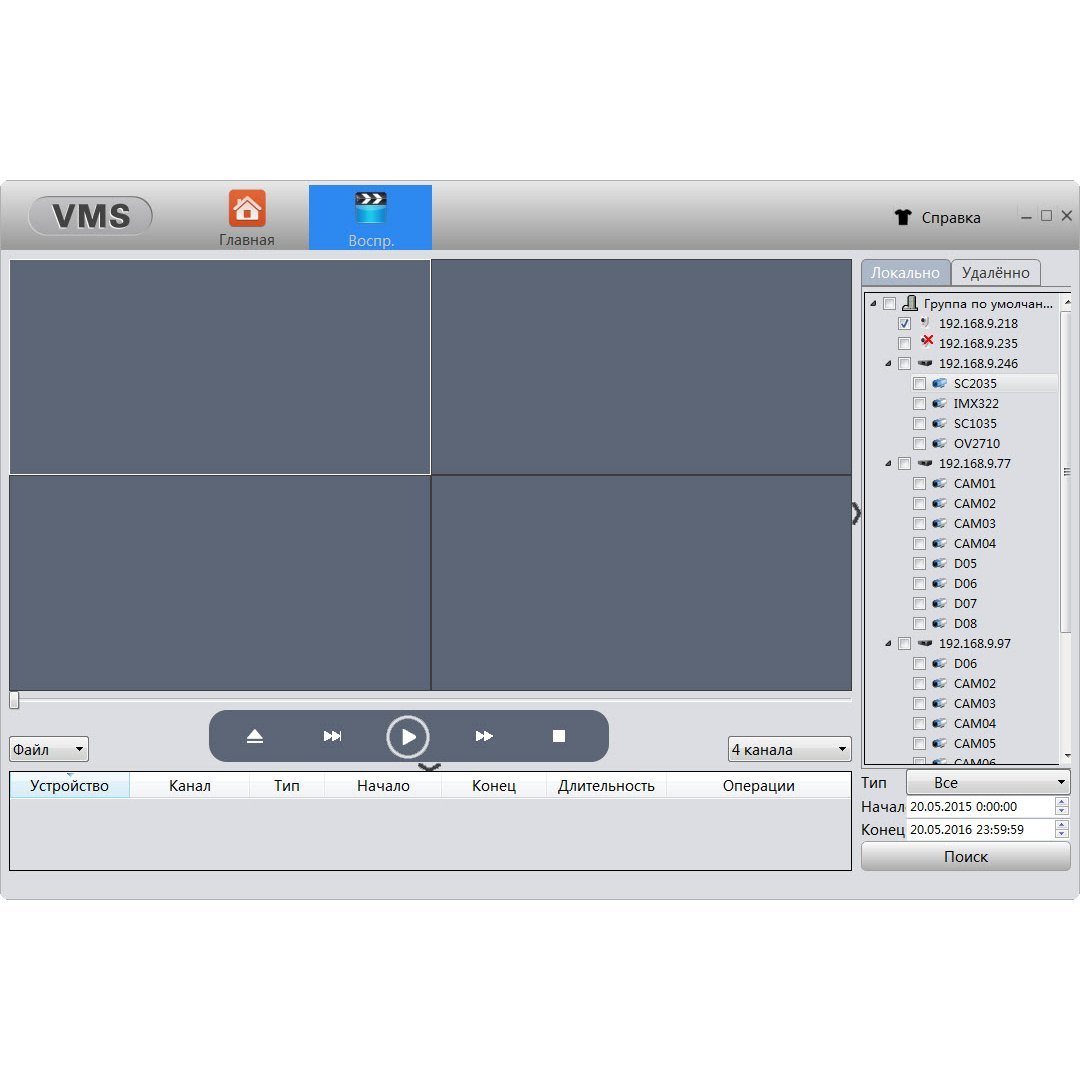
Task: Switch to the Удалённо tab
Action: point(995,273)
